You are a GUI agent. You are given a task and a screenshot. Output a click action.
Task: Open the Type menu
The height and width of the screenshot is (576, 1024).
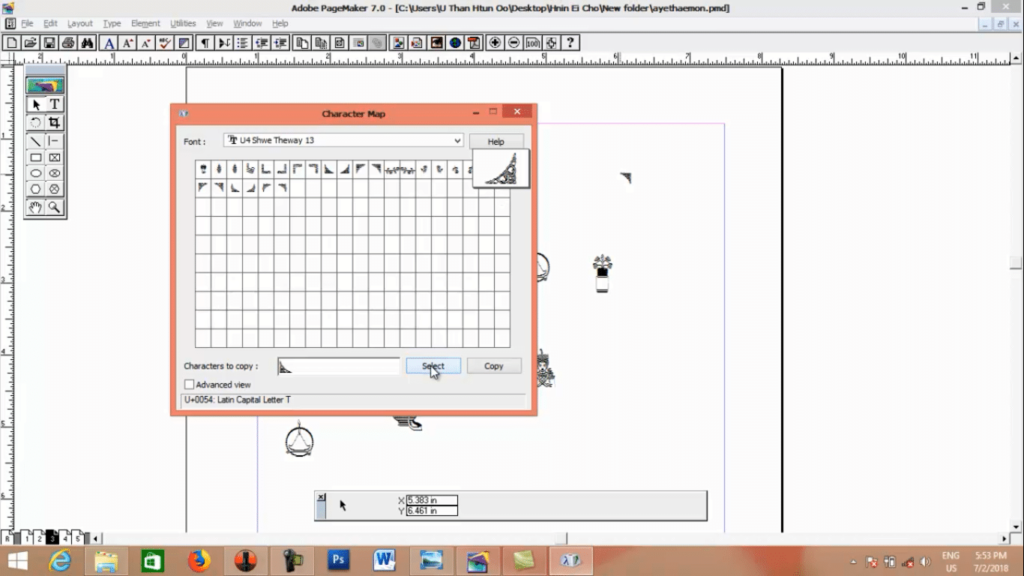point(112,24)
